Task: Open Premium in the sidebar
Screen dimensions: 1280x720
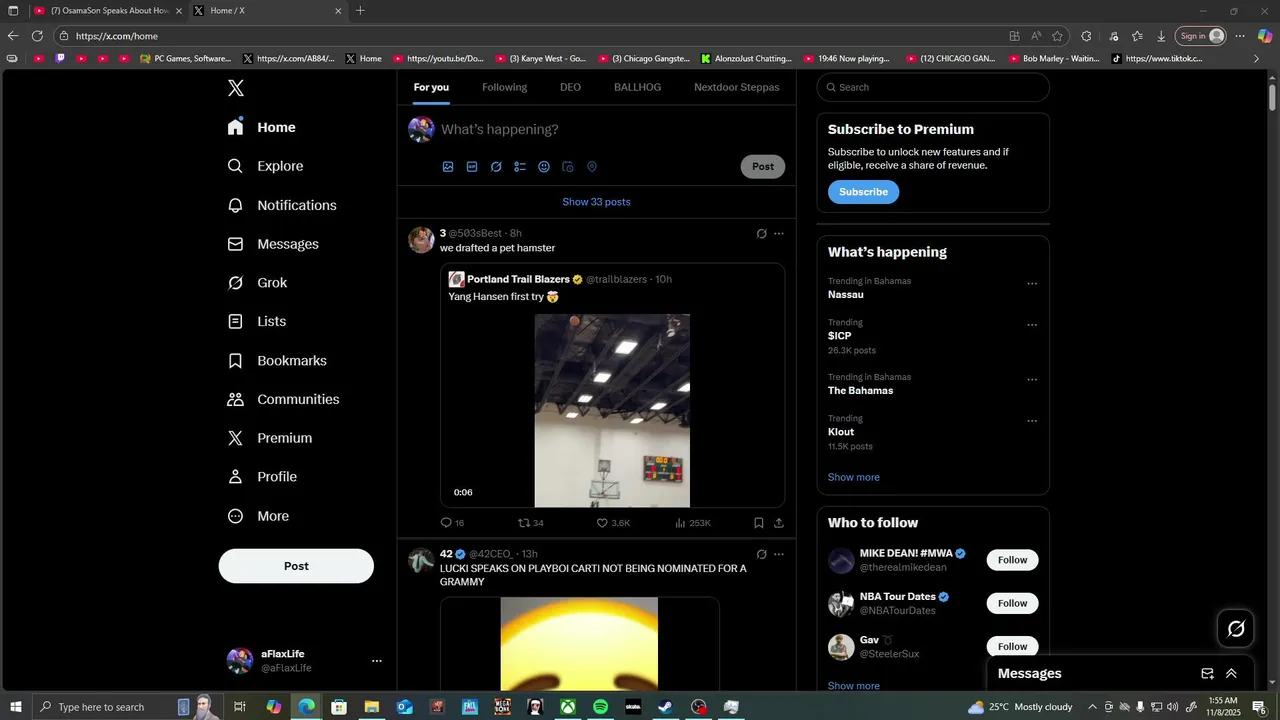Action: 269,438
